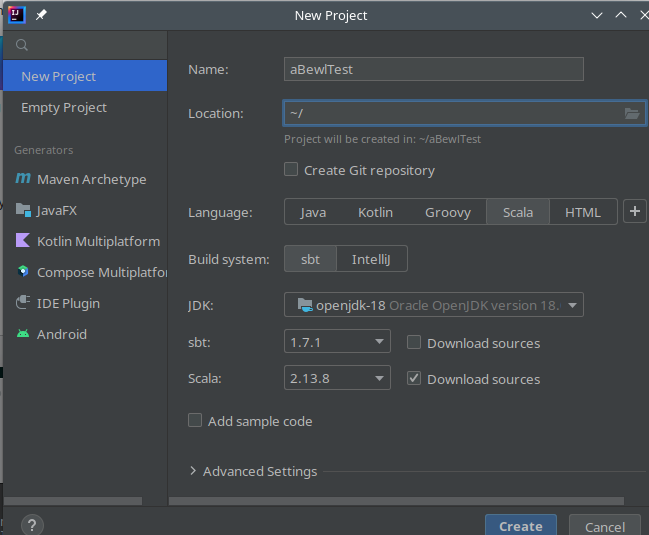Viewport: 649px width, 535px height.
Task: Click the Android robot icon
Action: 23,333
